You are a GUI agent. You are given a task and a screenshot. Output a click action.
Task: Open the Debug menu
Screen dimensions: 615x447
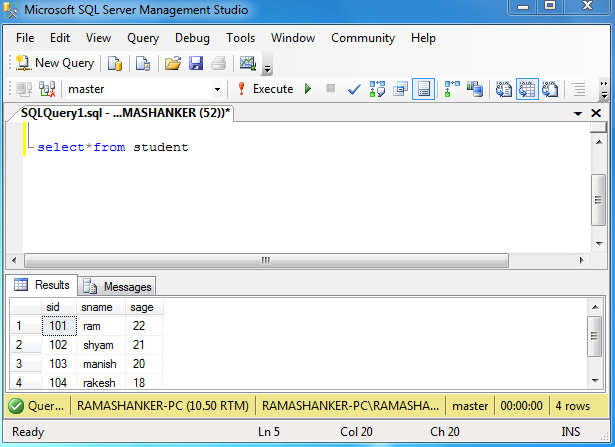tap(192, 38)
